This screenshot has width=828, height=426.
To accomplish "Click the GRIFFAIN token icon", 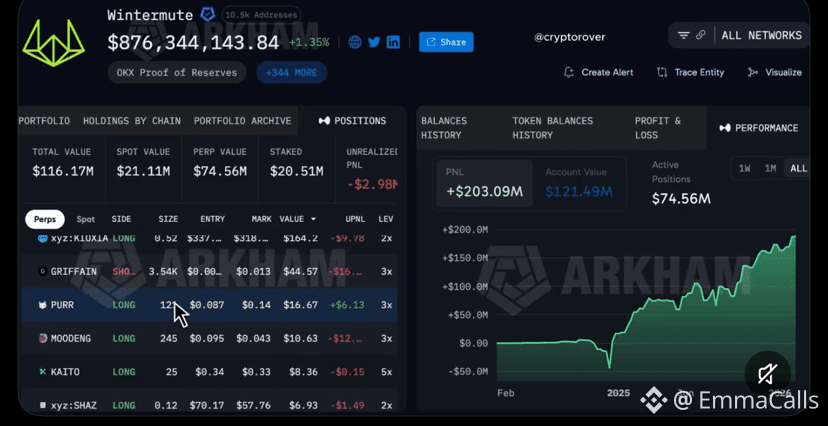I will pyautogui.click(x=43, y=271).
